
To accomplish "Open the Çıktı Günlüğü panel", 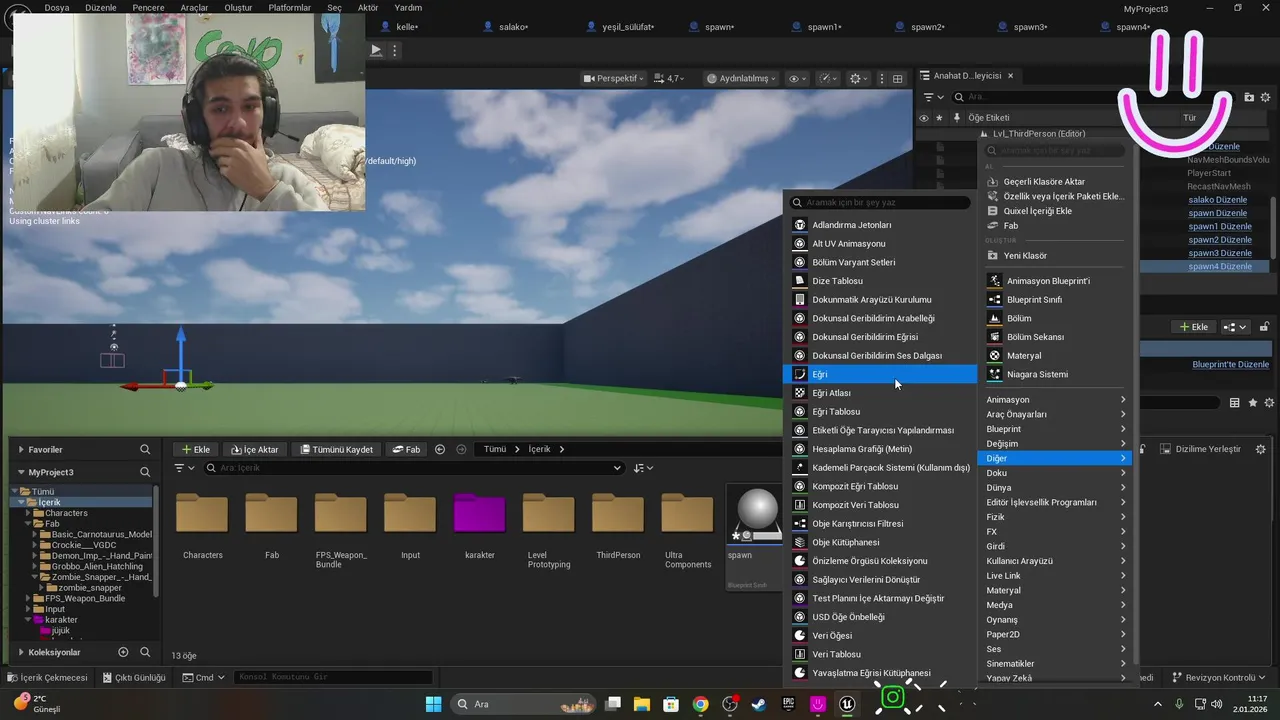I will point(133,677).
